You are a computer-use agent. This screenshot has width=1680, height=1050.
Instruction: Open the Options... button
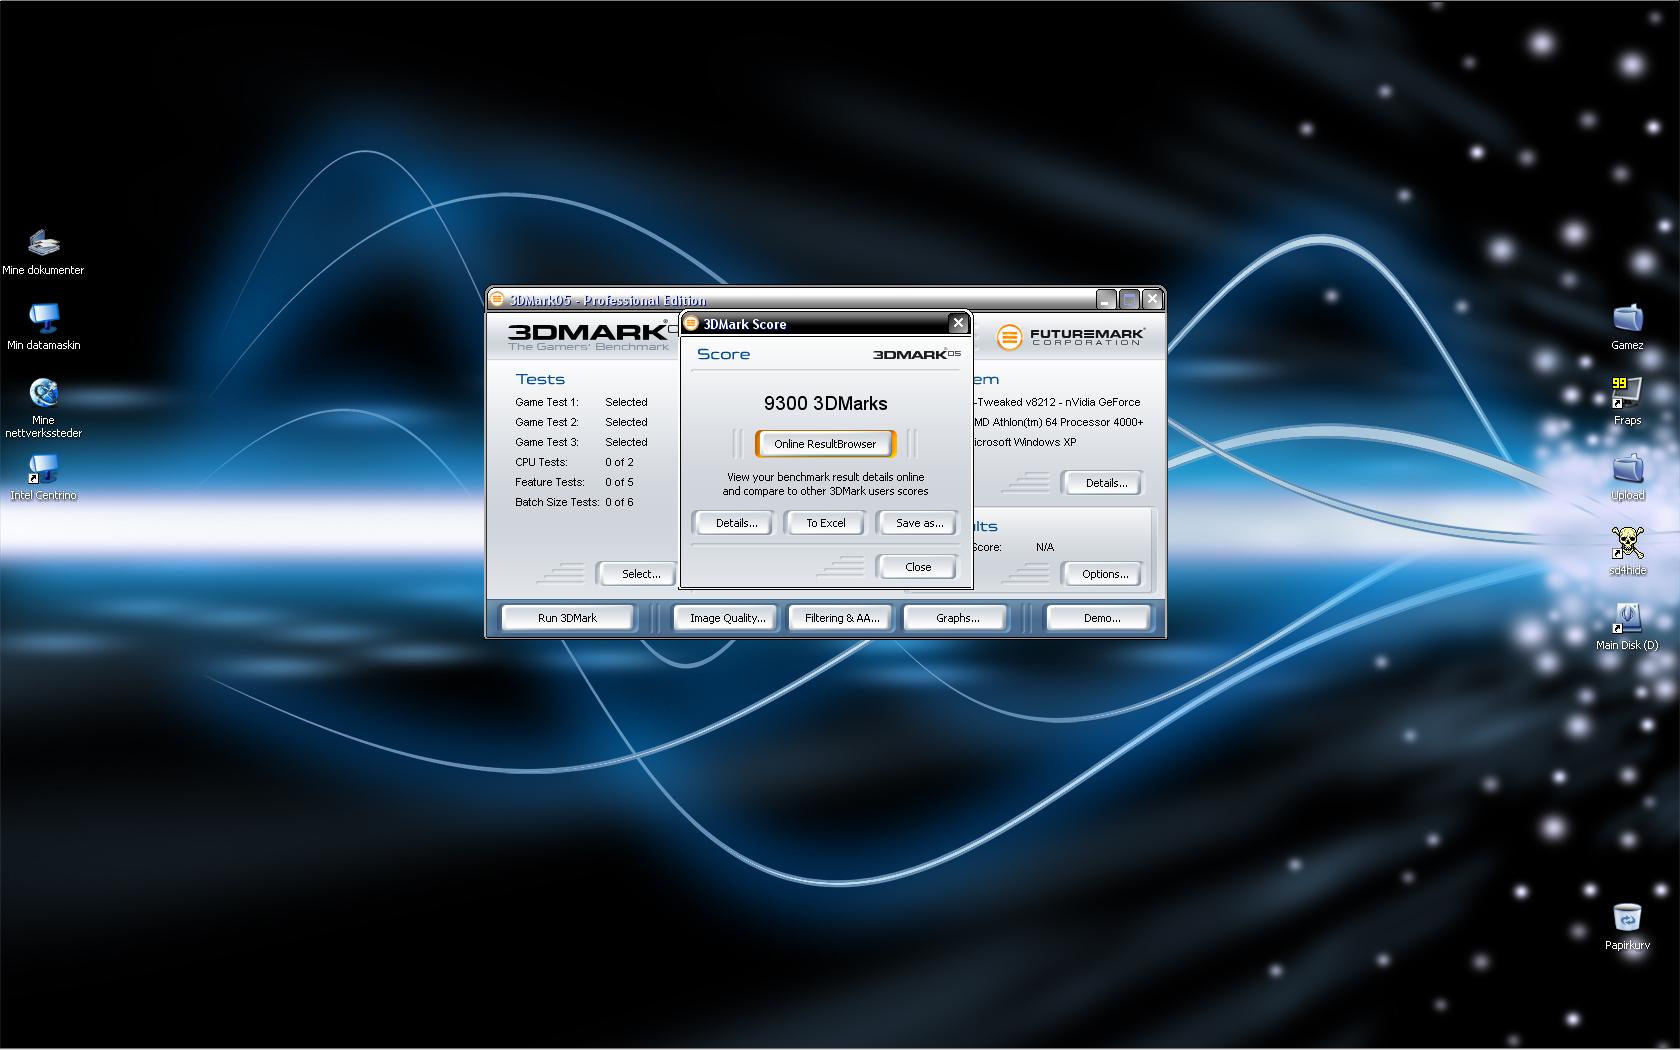[1104, 574]
